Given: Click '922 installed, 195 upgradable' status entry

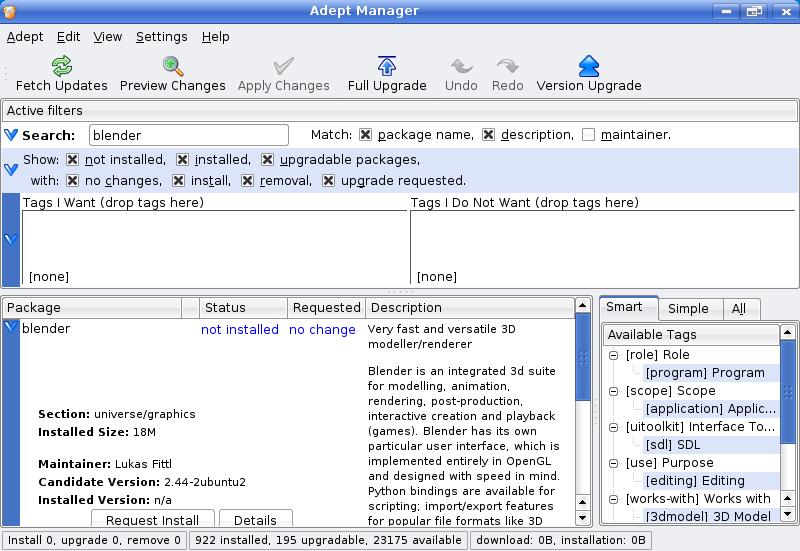Looking at the screenshot, I should point(328,540).
